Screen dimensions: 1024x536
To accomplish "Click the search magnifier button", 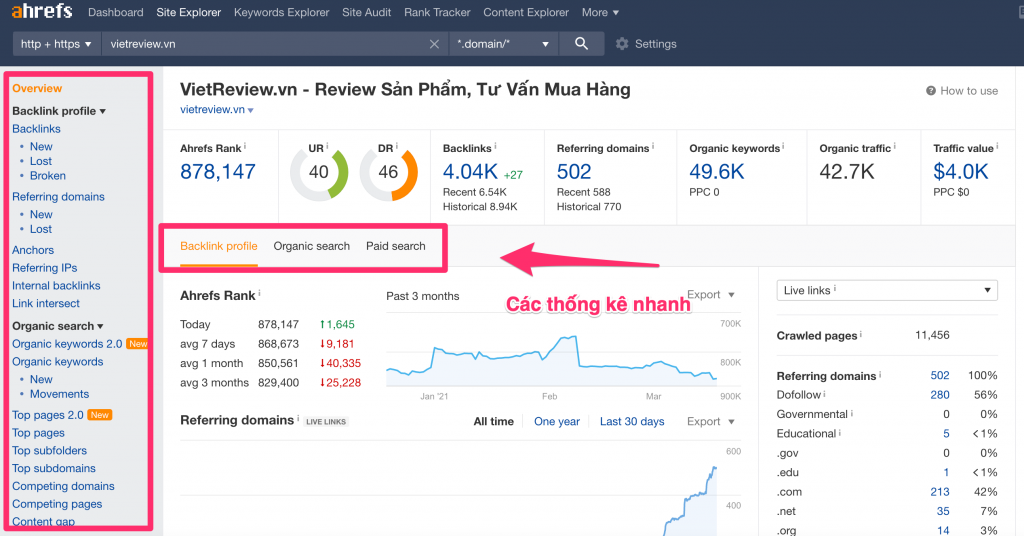I will 581,44.
